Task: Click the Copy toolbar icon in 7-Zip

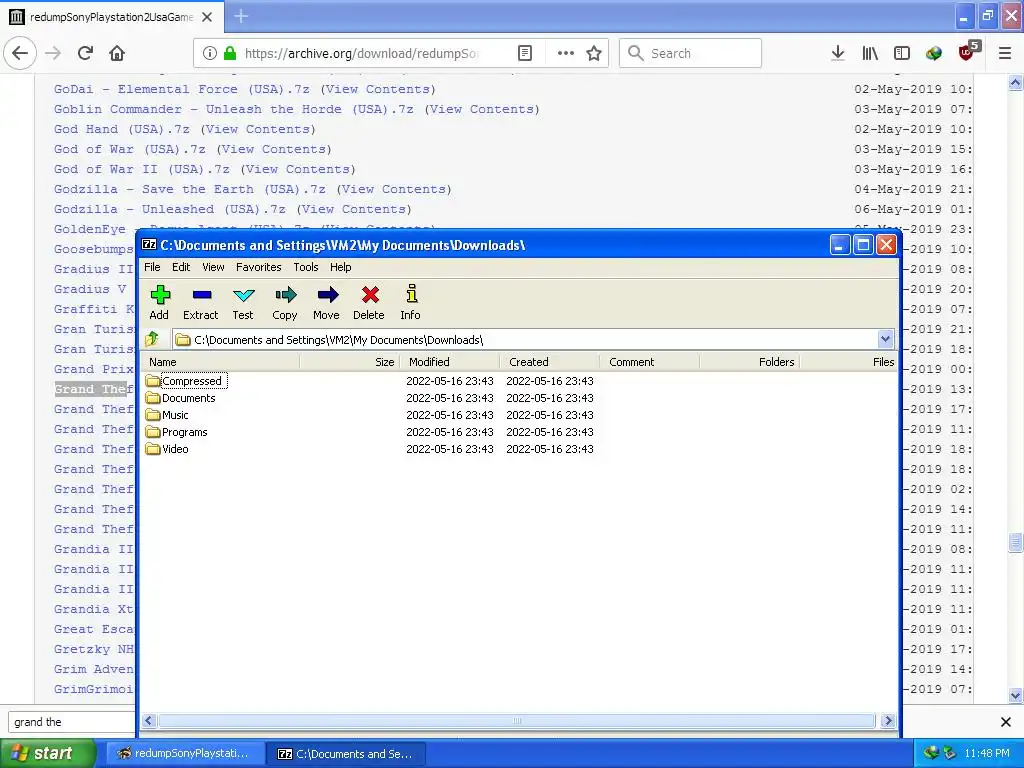Action: [x=285, y=295]
